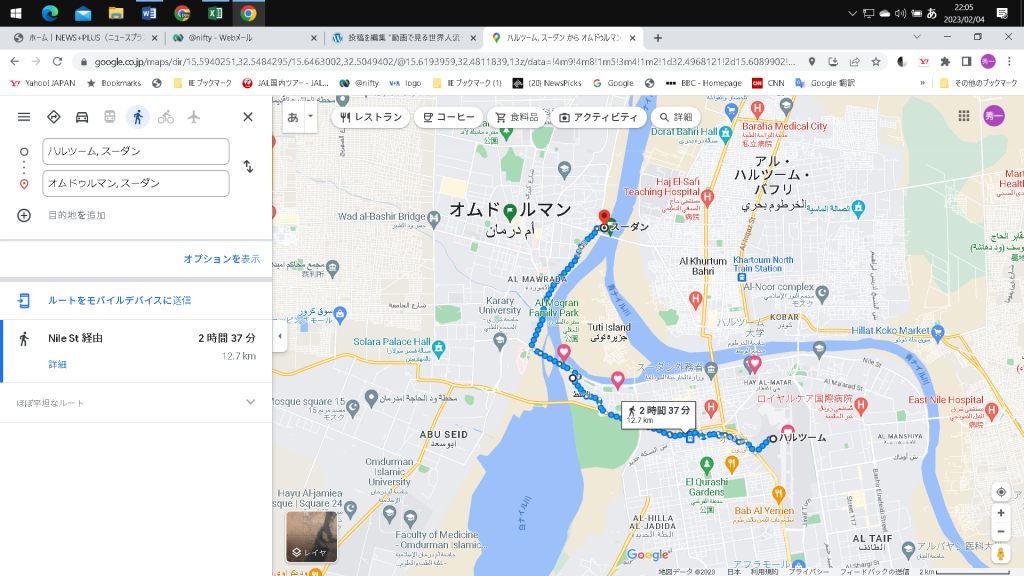Open the Windows notification center
Viewport: 1024px width, 576px height.
tap(1002, 13)
